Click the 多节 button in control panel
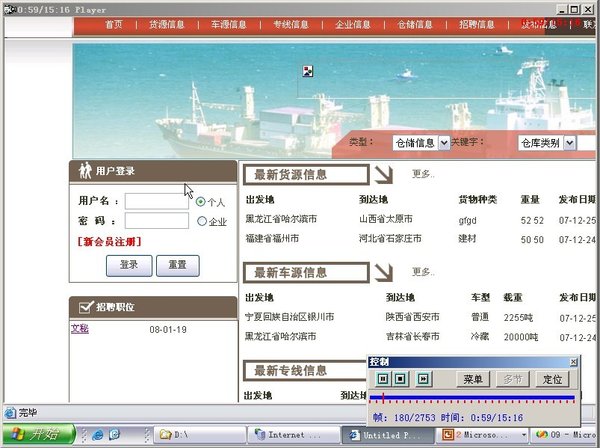 (513, 379)
